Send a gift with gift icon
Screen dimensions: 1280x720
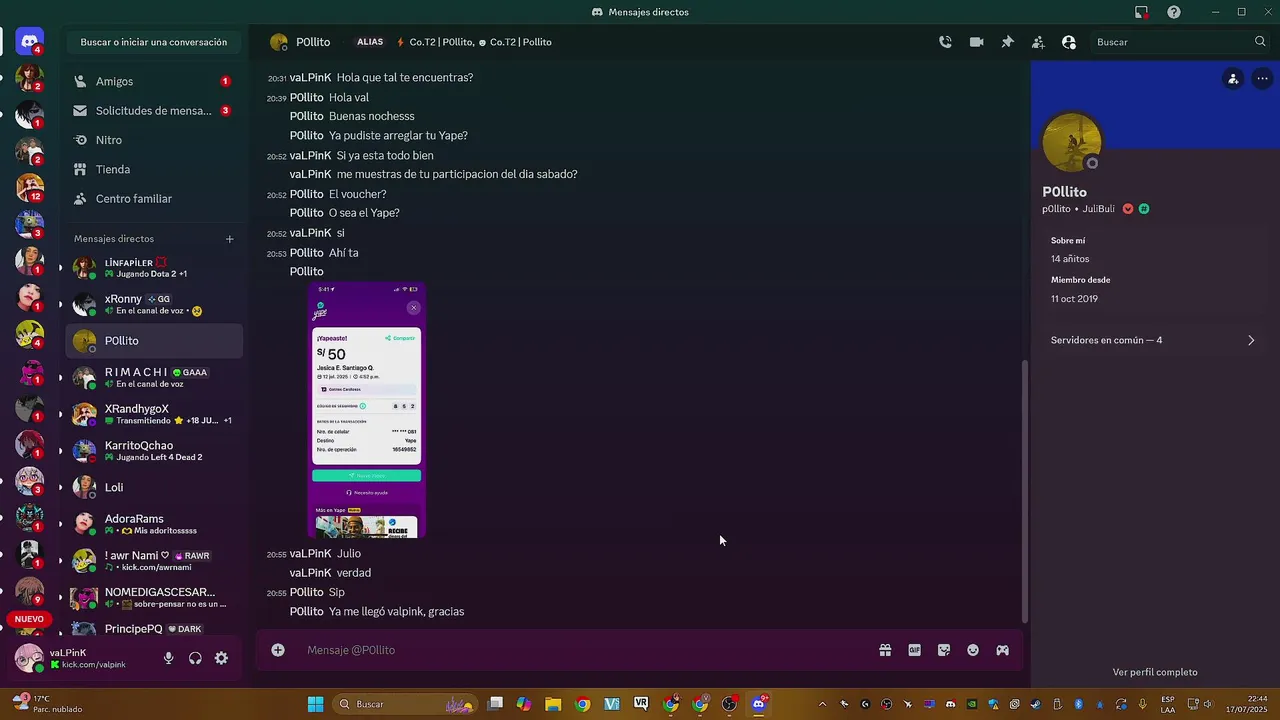click(885, 650)
